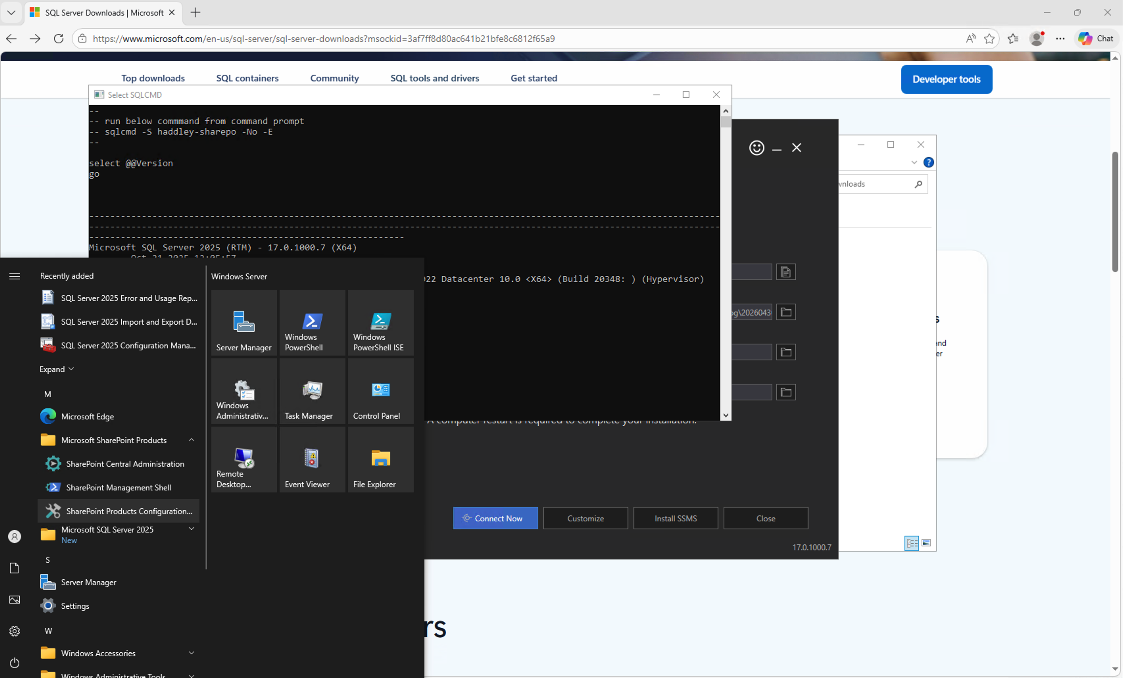The image size is (1123, 678).
Task: Click the Edge favorites star icon
Action: (989, 39)
